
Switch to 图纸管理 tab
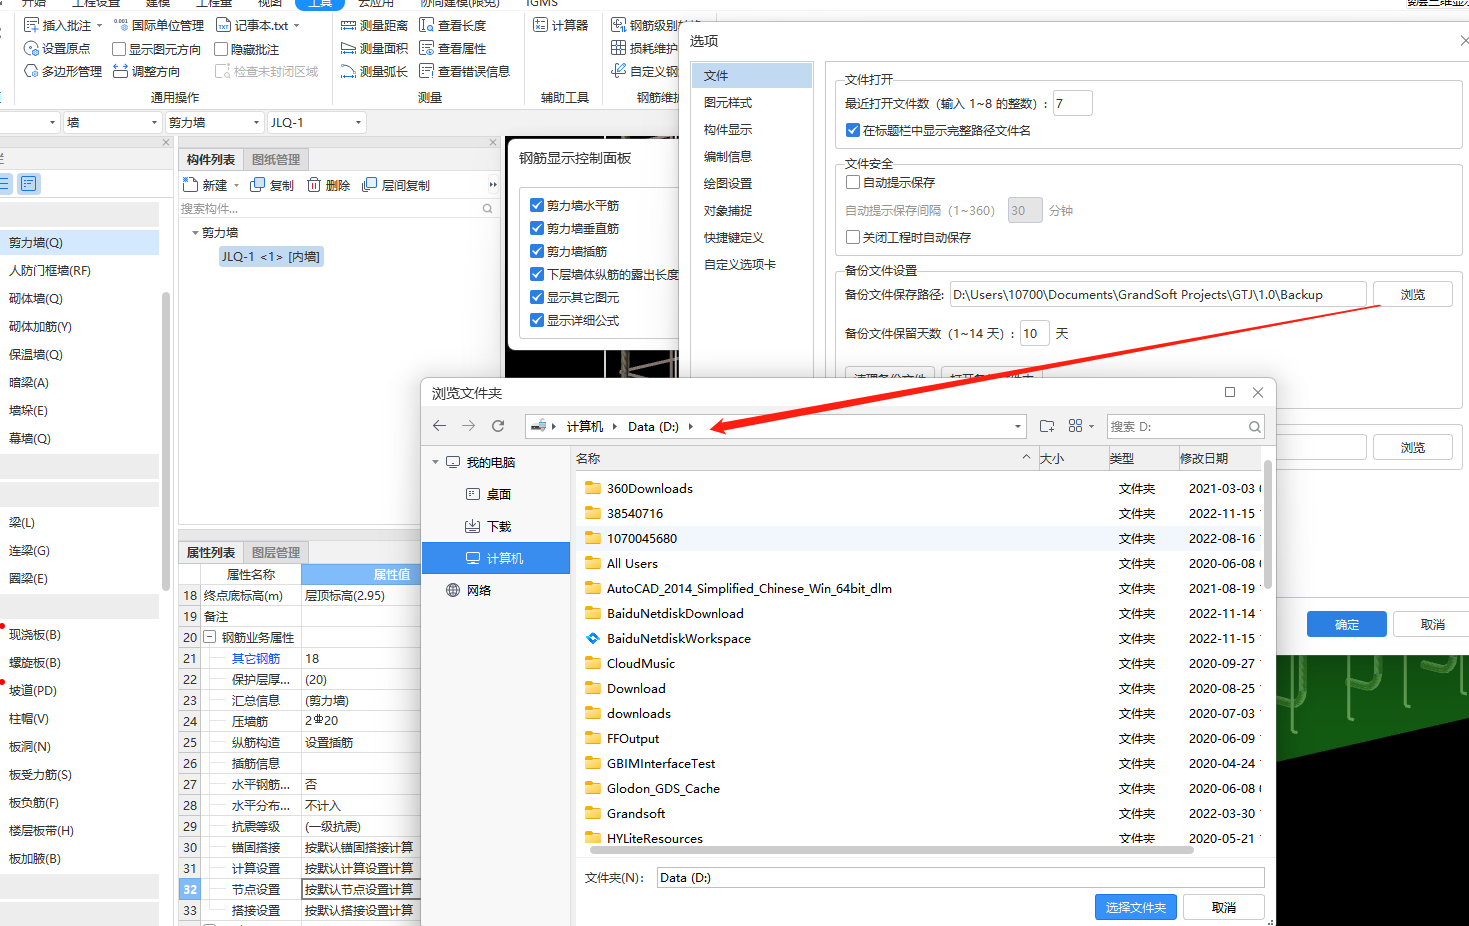click(276, 160)
